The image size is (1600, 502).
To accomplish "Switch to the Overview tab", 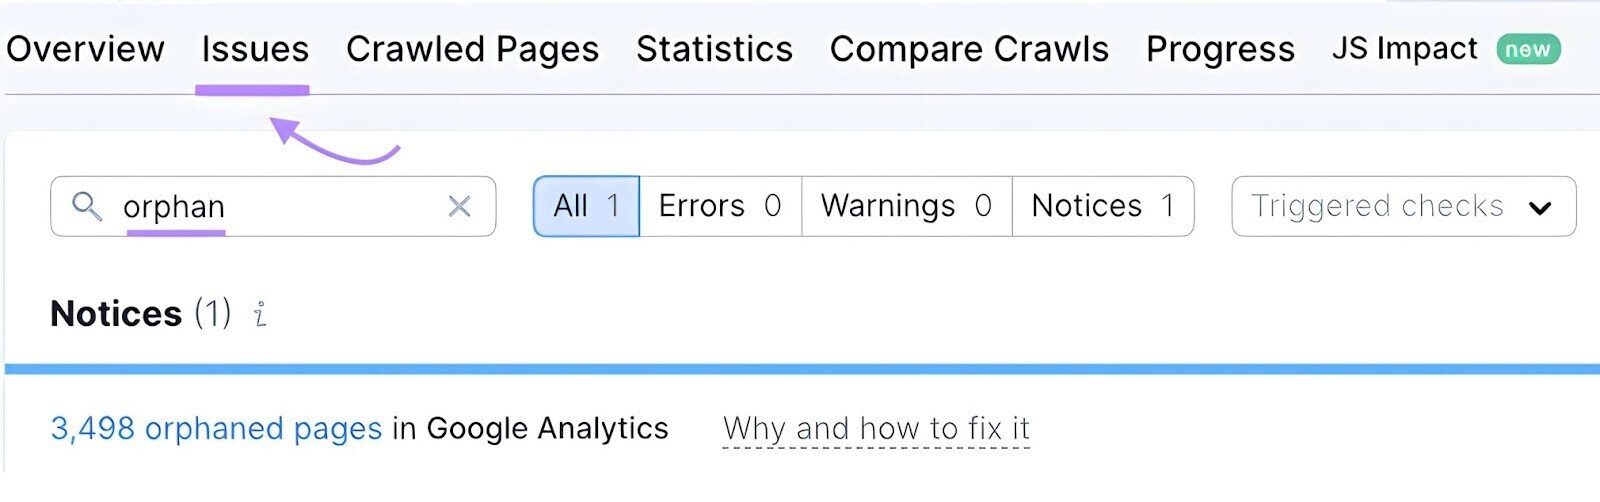I will click(x=85, y=49).
